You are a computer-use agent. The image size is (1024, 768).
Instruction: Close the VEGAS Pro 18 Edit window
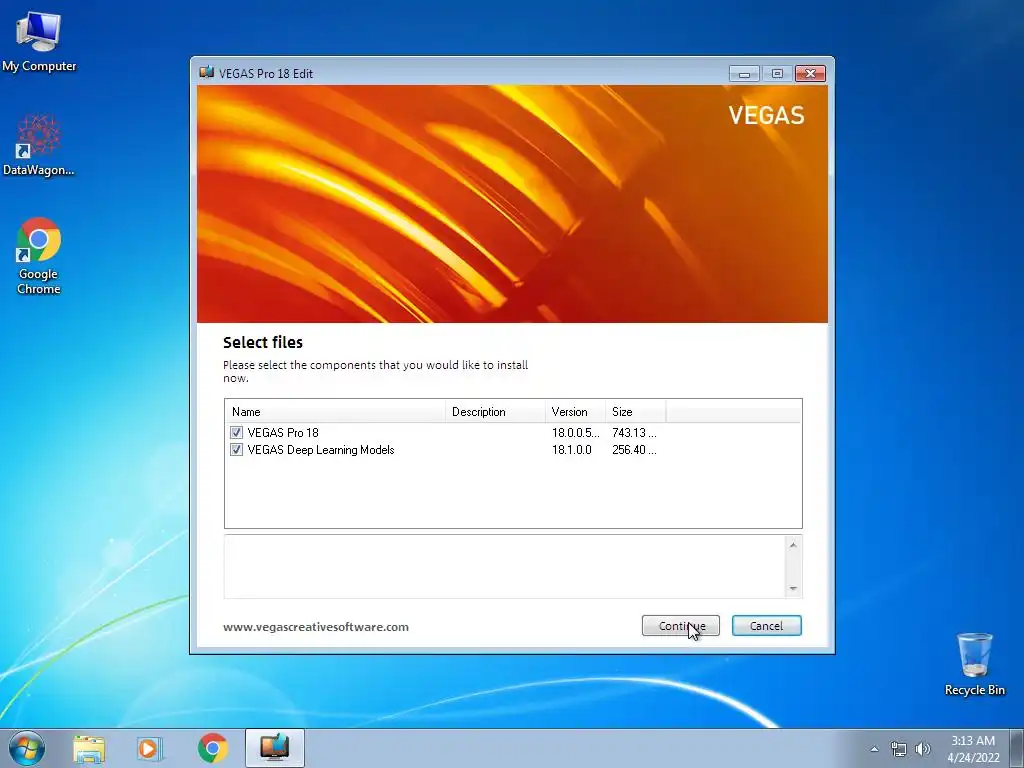point(810,73)
